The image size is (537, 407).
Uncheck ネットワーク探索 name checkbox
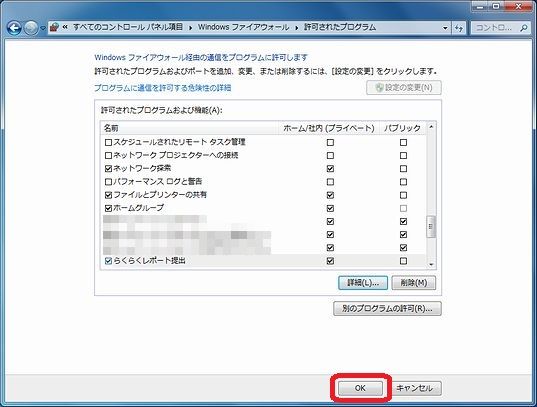tap(108, 169)
